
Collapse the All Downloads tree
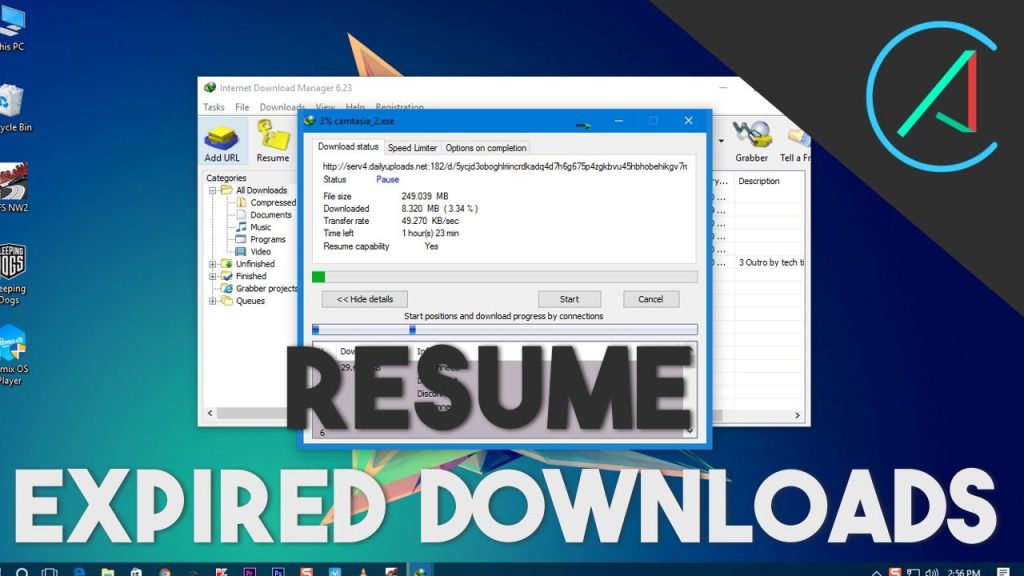coord(215,190)
